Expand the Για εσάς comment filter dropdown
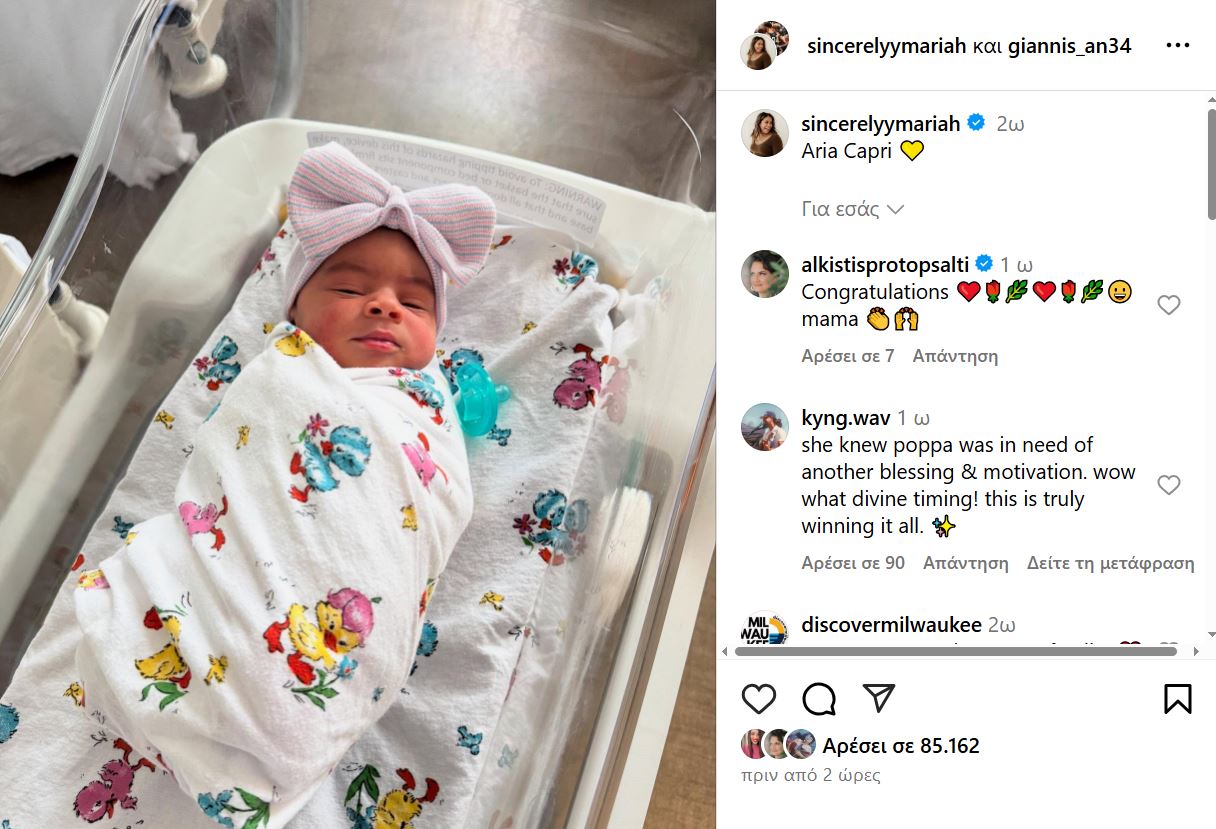This screenshot has width=1216, height=829. [x=852, y=209]
